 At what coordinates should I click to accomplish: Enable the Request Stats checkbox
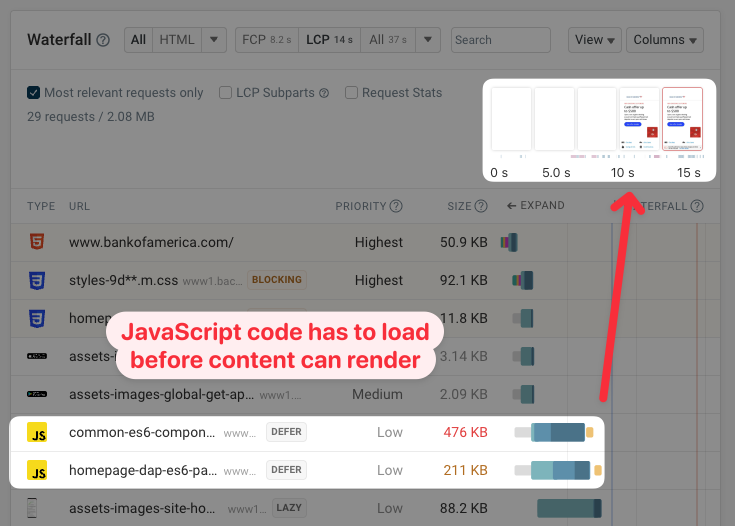point(351,93)
